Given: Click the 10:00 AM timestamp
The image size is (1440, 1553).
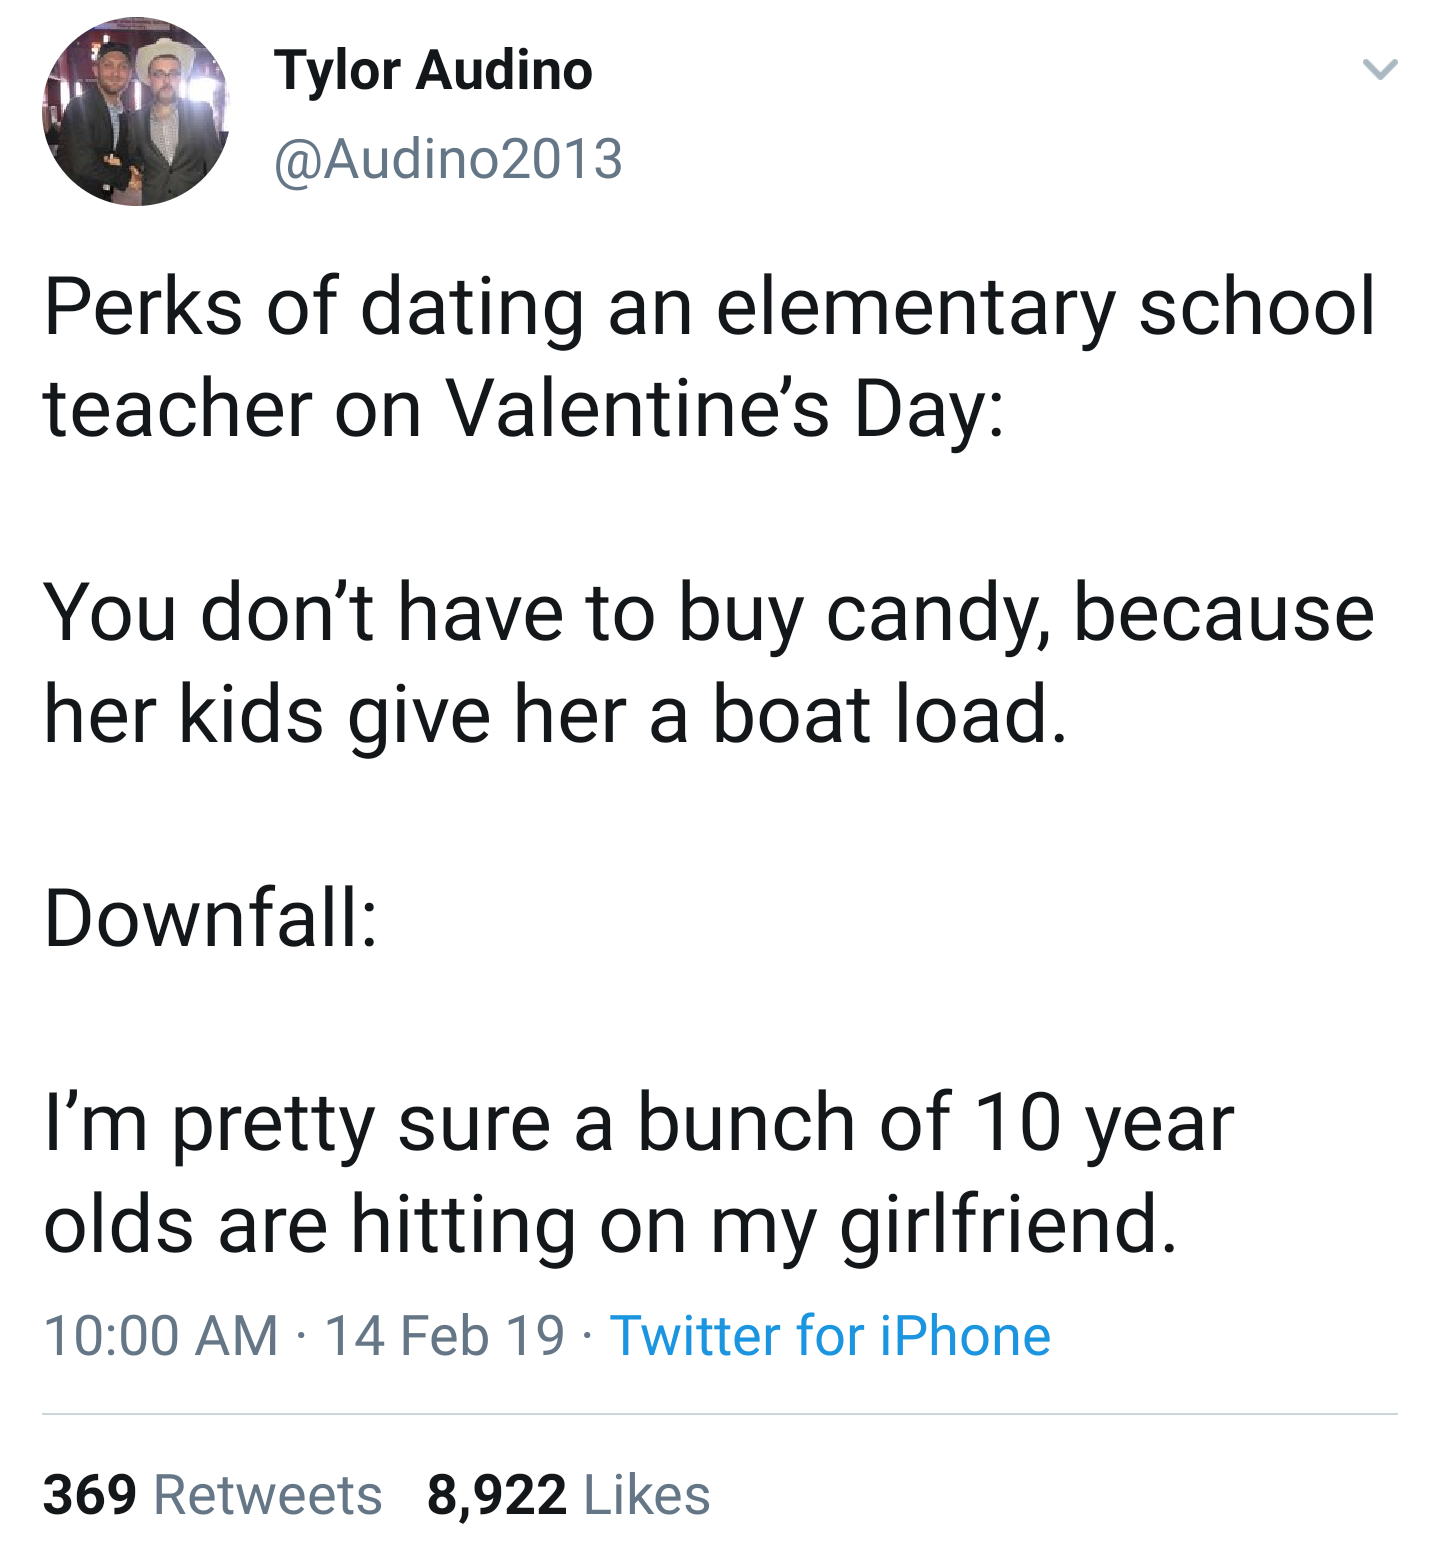Looking at the screenshot, I should [161, 1335].
